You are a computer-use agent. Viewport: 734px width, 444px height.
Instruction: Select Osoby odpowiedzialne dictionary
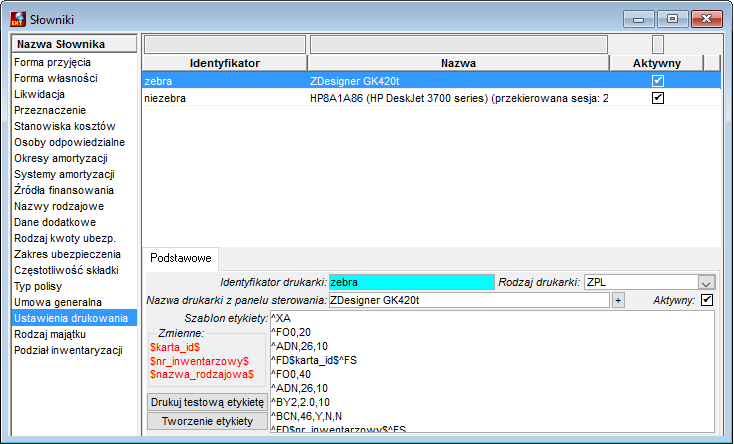(x=69, y=142)
